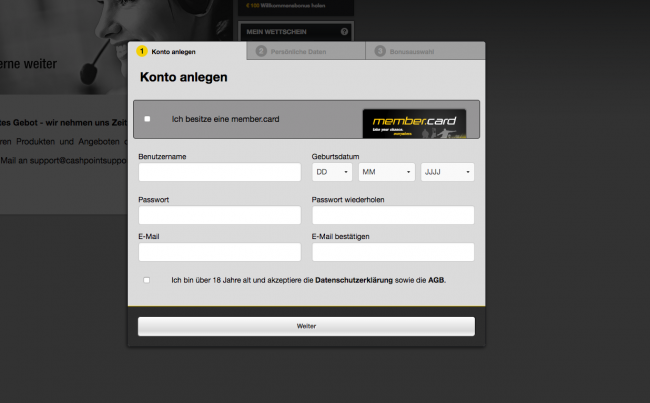The width and height of the screenshot is (650, 403).
Task: Expand the MM month dropdown
Action: (386, 172)
